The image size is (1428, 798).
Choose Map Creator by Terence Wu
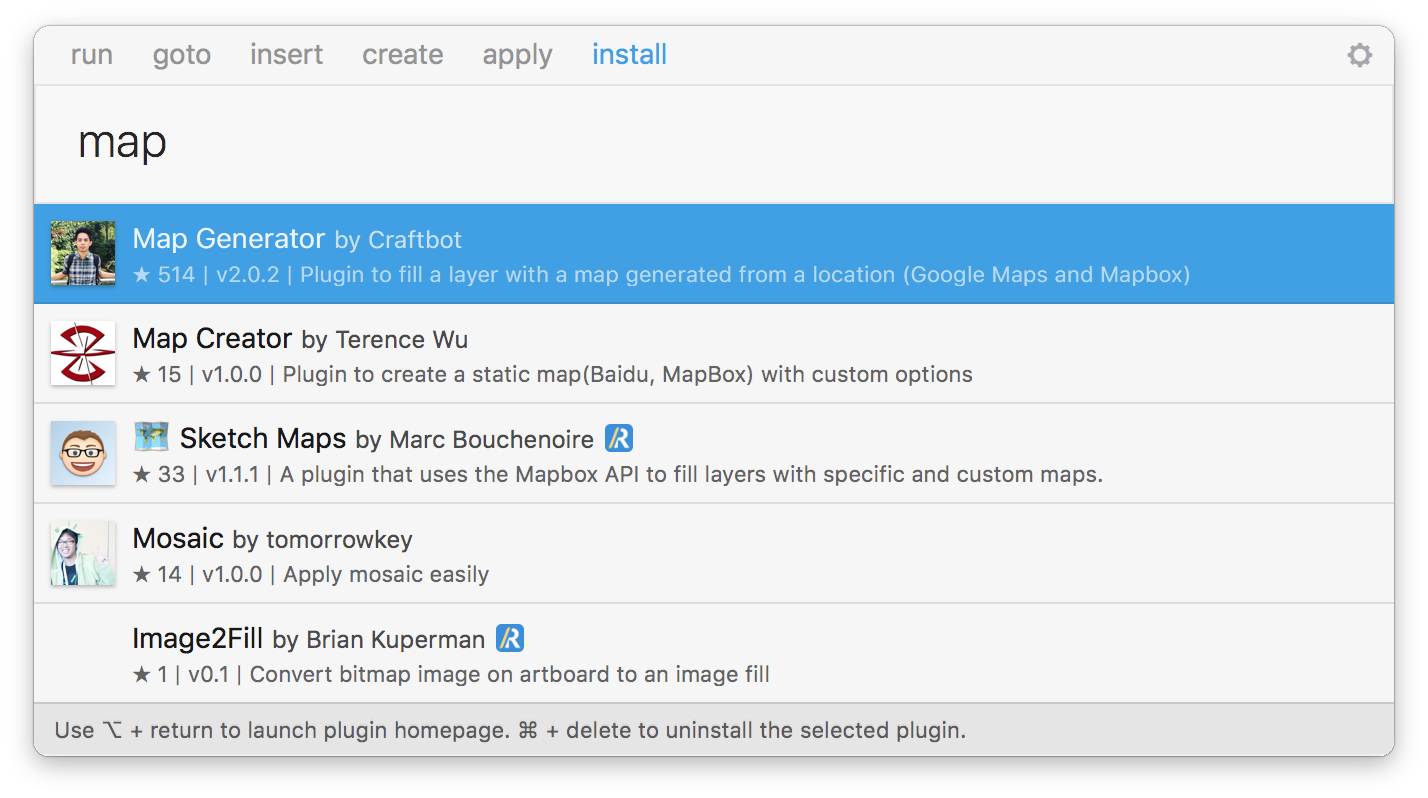(300, 339)
